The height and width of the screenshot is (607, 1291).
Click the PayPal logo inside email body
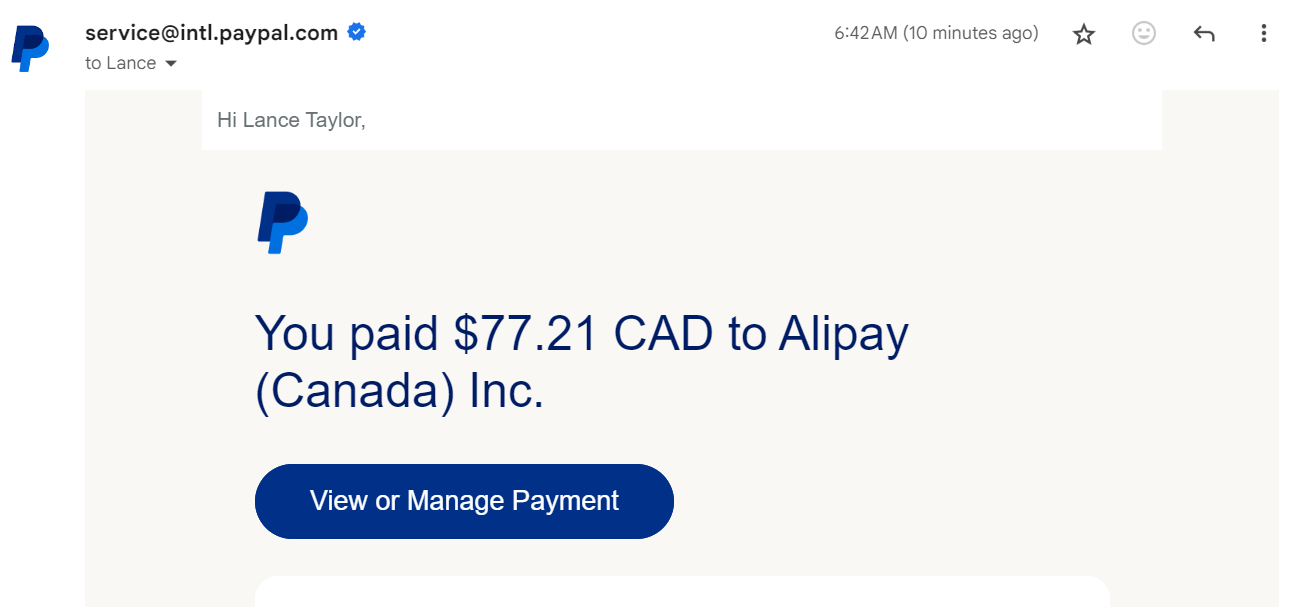282,222
